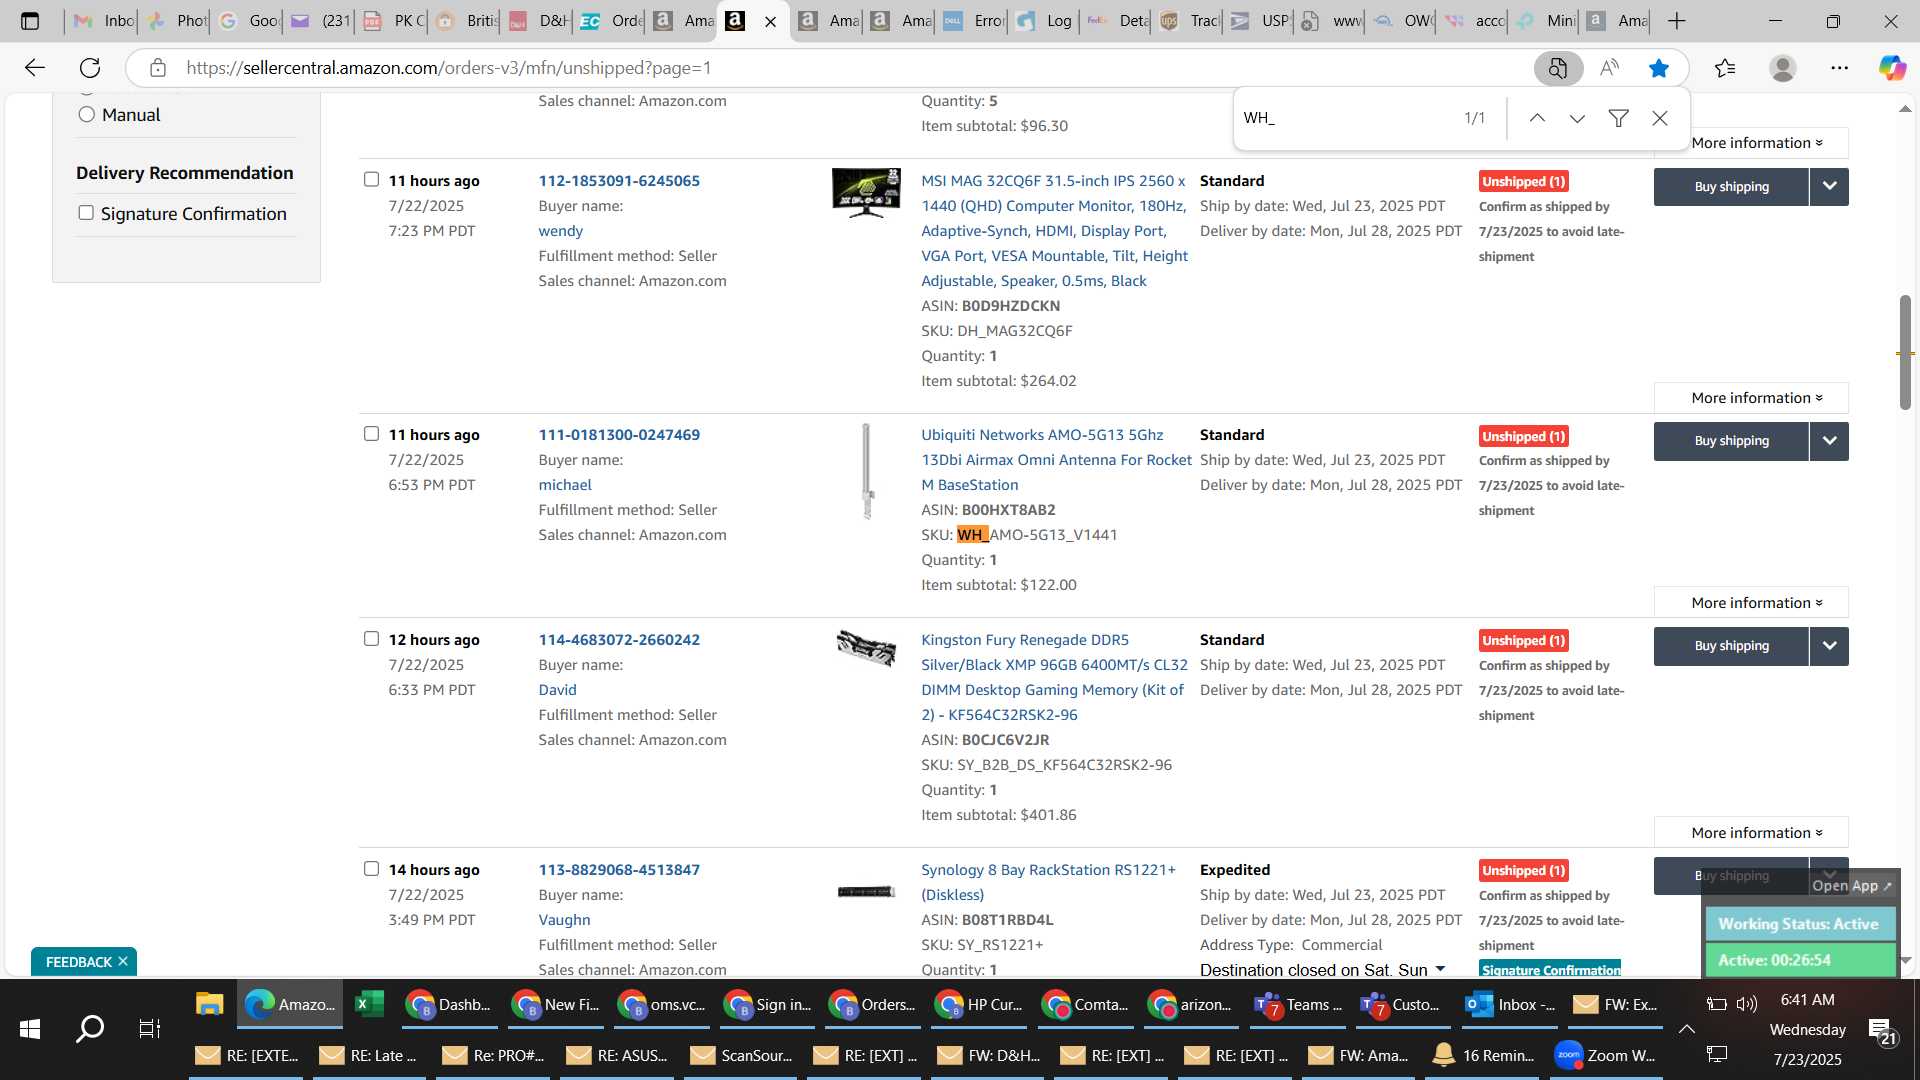Click the address bar URL field
The image size is (1920, 1080).
[850, 68]
